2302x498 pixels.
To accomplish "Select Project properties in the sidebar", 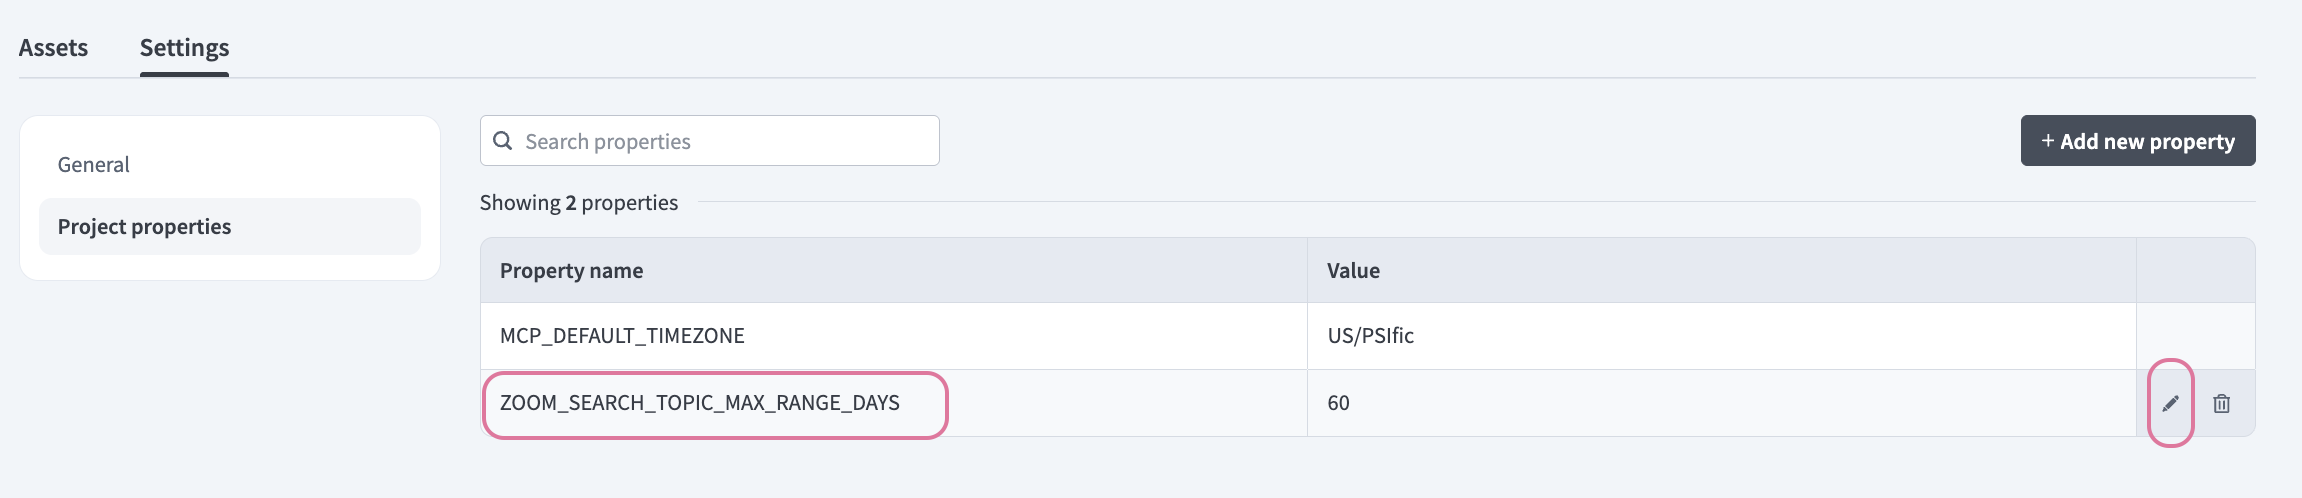I will [x=144, y=226].
